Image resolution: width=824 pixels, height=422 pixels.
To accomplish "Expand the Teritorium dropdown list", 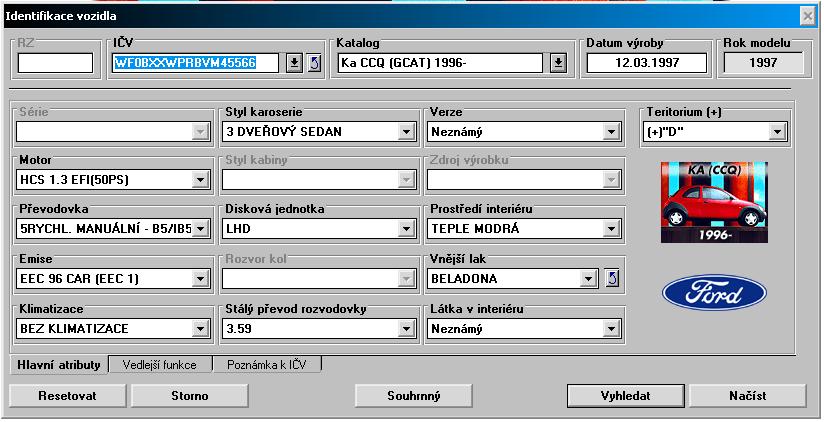I will tap(776, 131).
